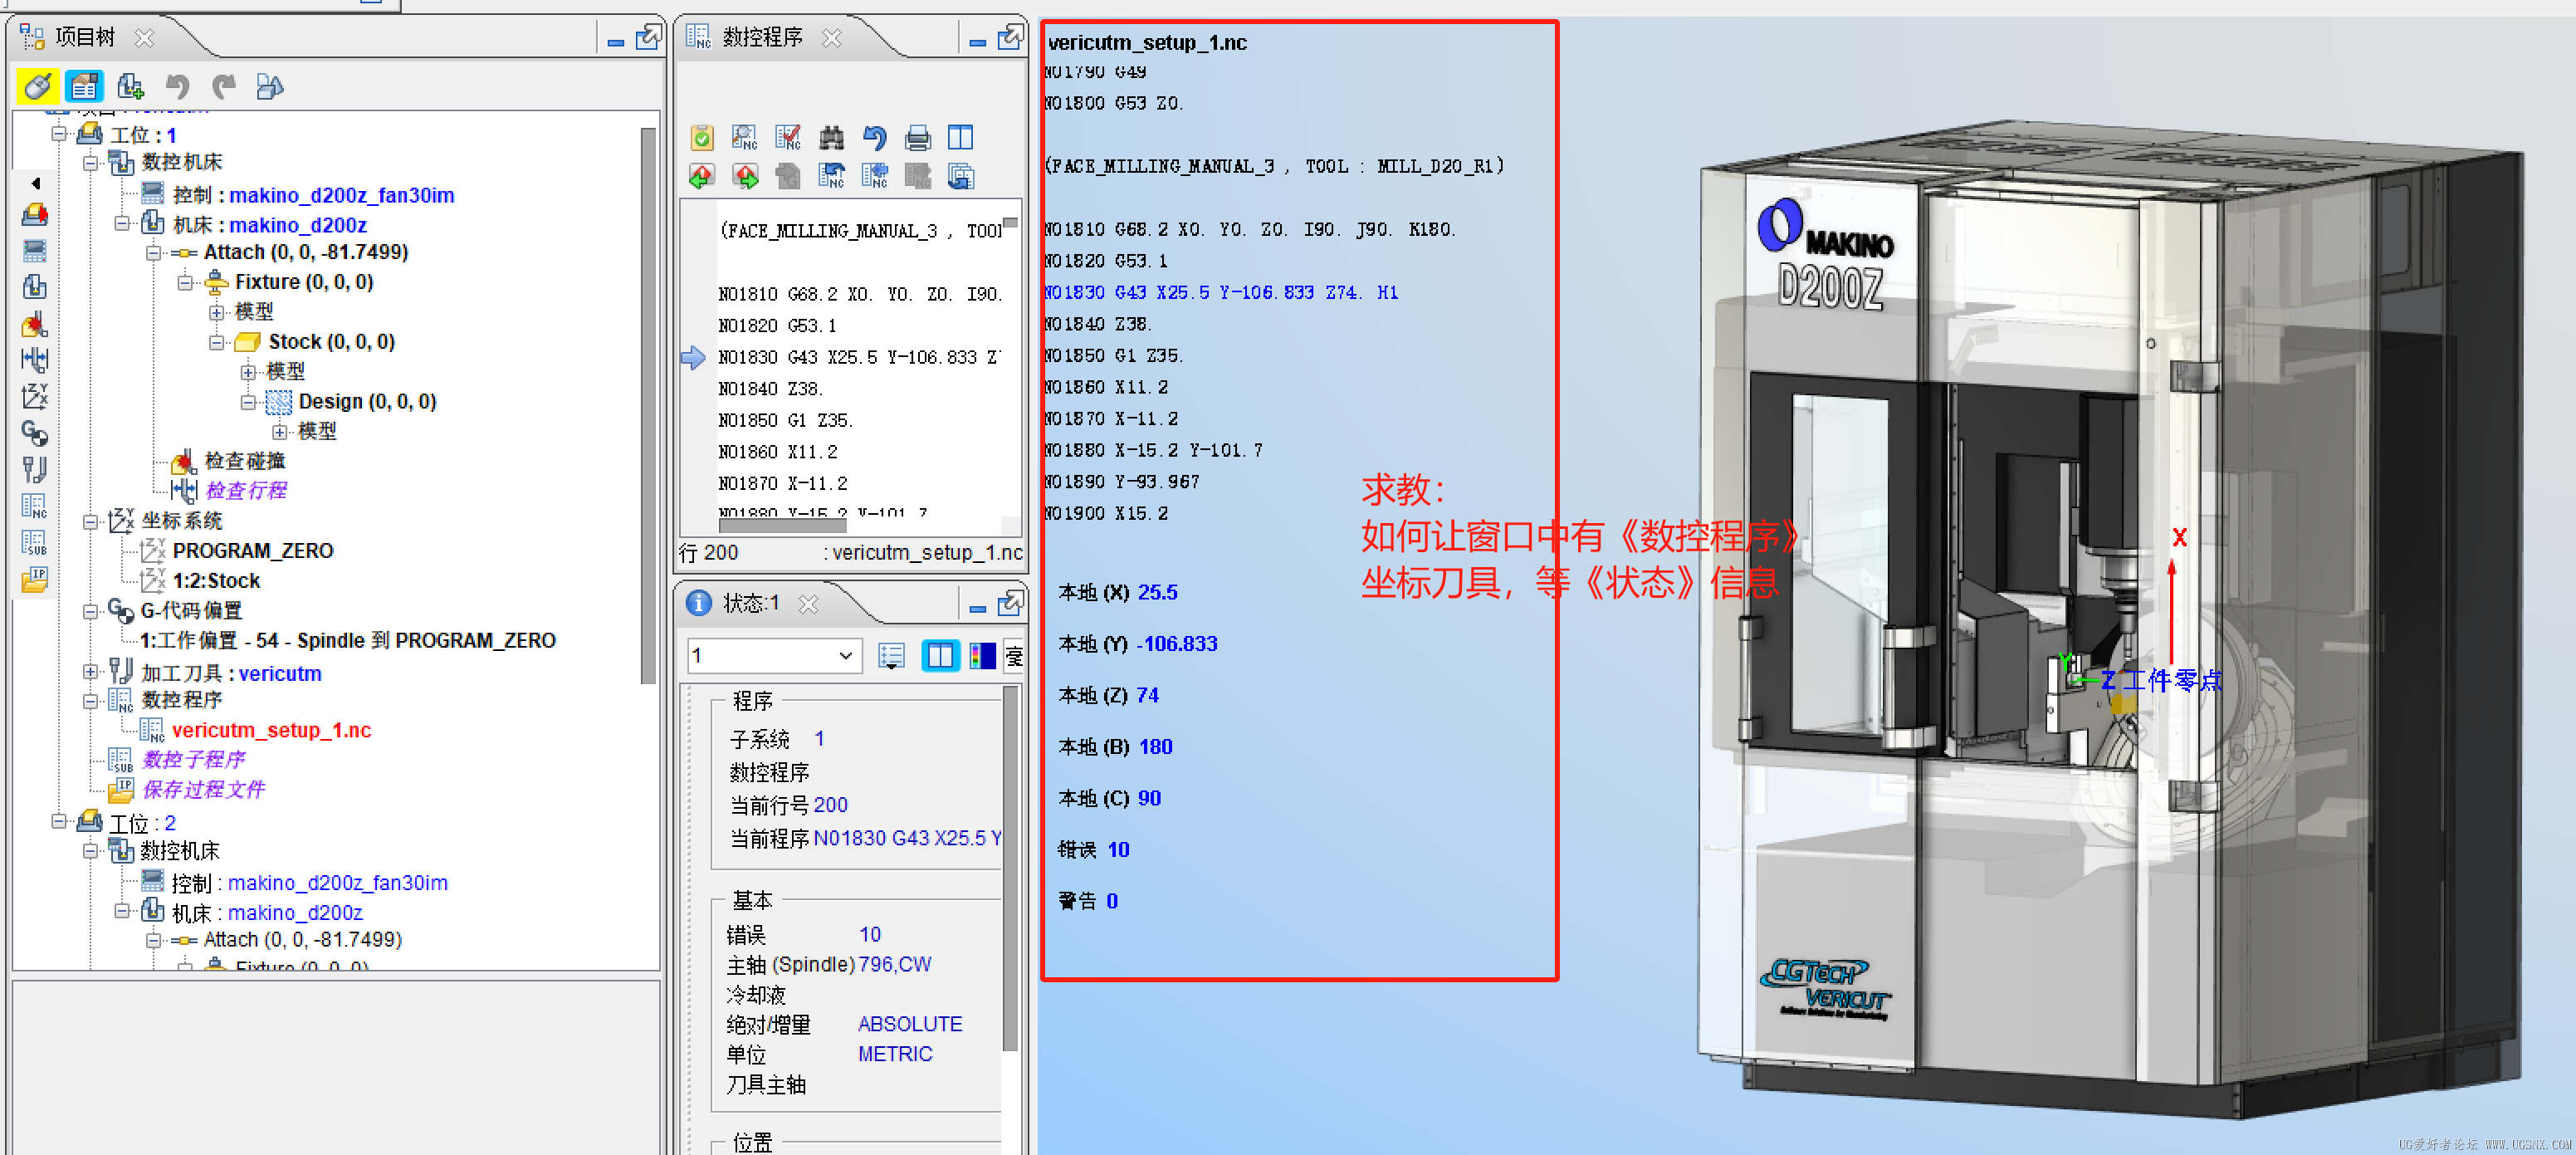Click the NC reload icon with blue arrow
Screen dimensions: 2576x1155
click(x=831, y=177)
